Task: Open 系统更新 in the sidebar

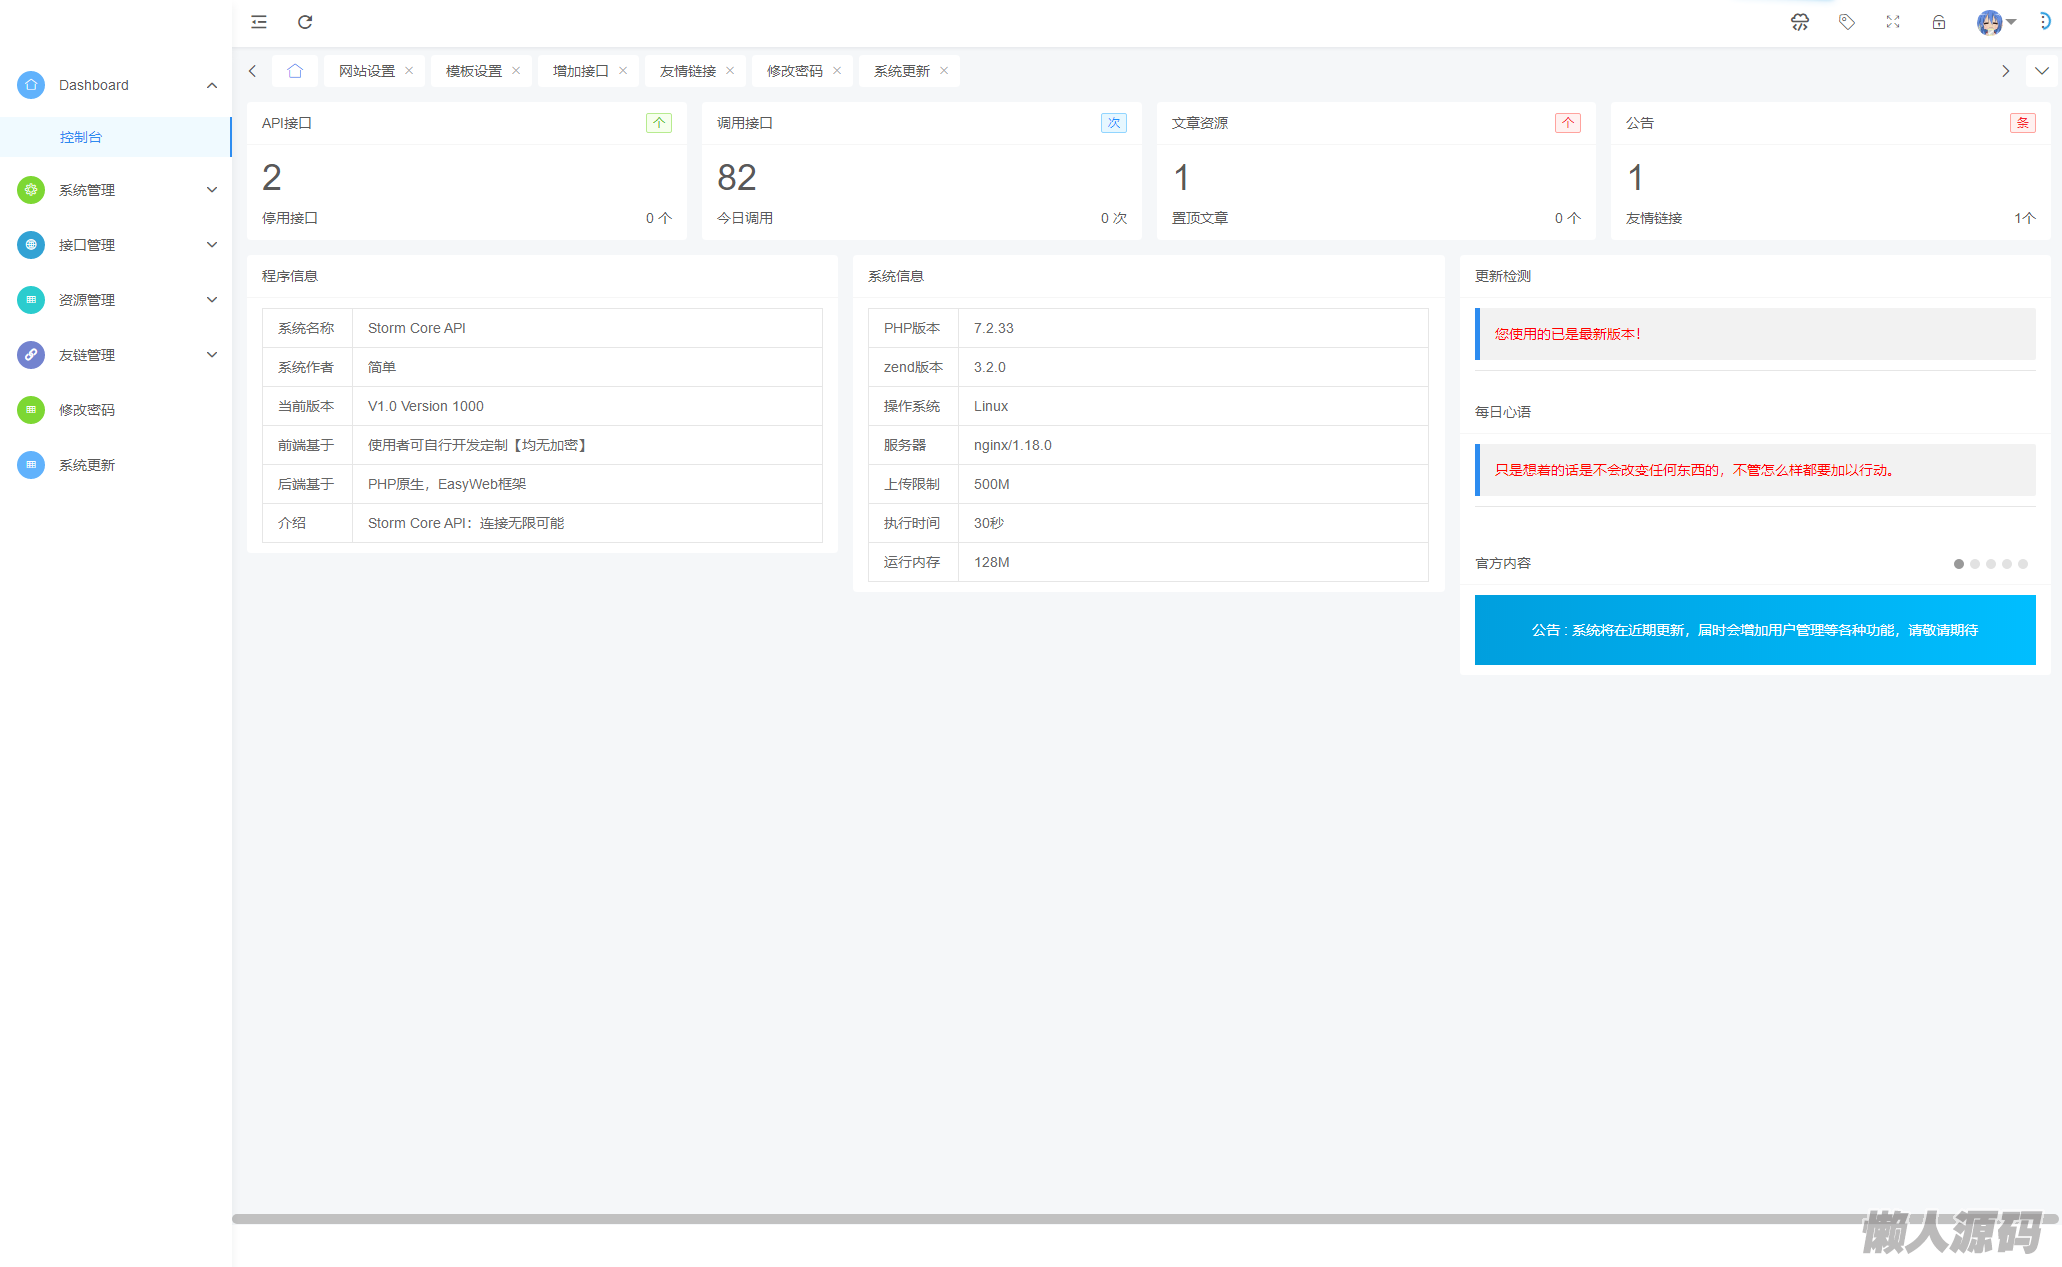Action: (87, 465)
